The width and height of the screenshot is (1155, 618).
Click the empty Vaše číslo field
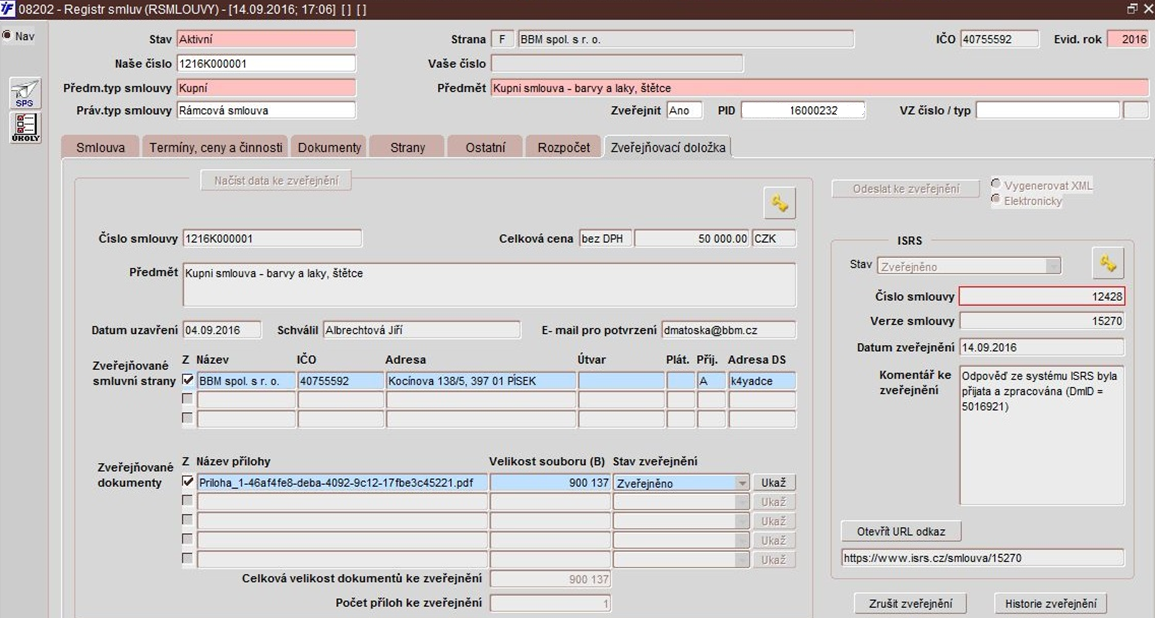[617, 63]
